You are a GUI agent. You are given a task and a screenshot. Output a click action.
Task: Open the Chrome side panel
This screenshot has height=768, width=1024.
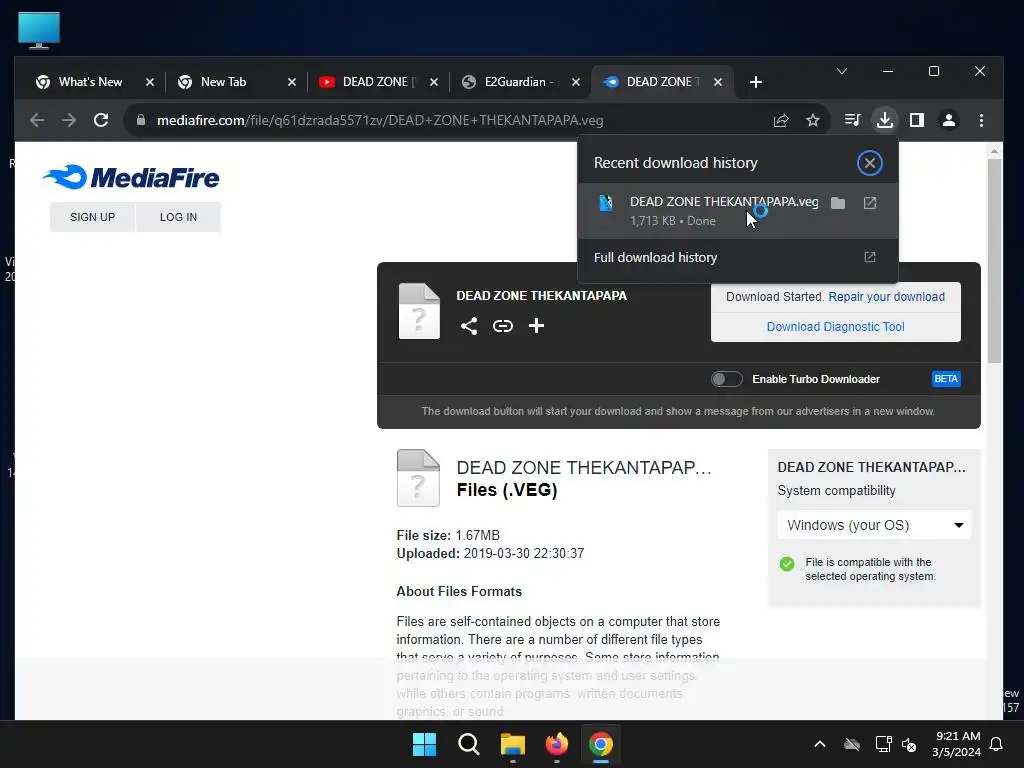point(916,120)
